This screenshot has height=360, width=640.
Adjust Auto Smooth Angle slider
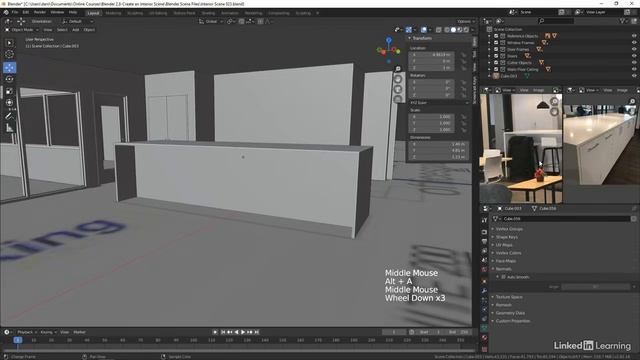tap(596, 287)
